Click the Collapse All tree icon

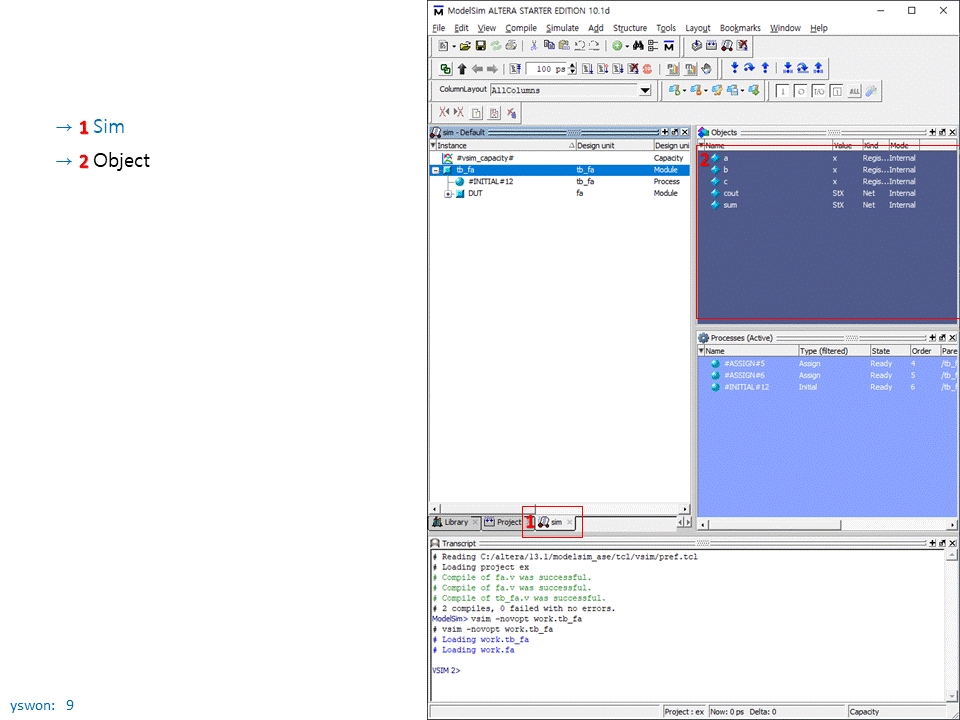(653, 46)
